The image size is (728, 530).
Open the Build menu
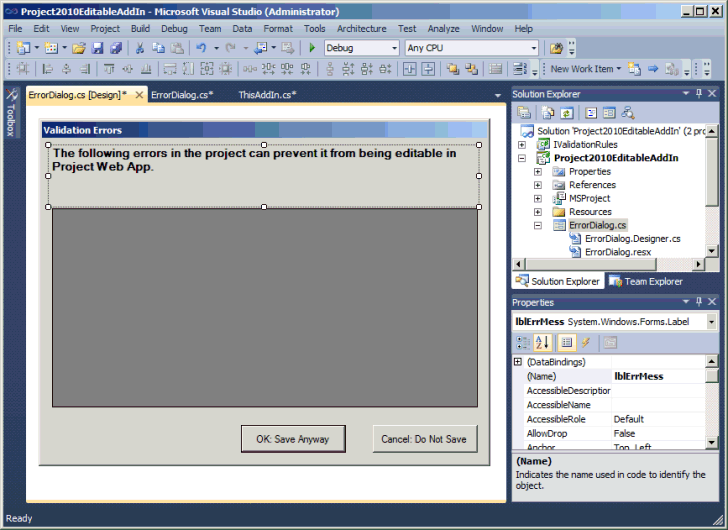pos(140,29)
